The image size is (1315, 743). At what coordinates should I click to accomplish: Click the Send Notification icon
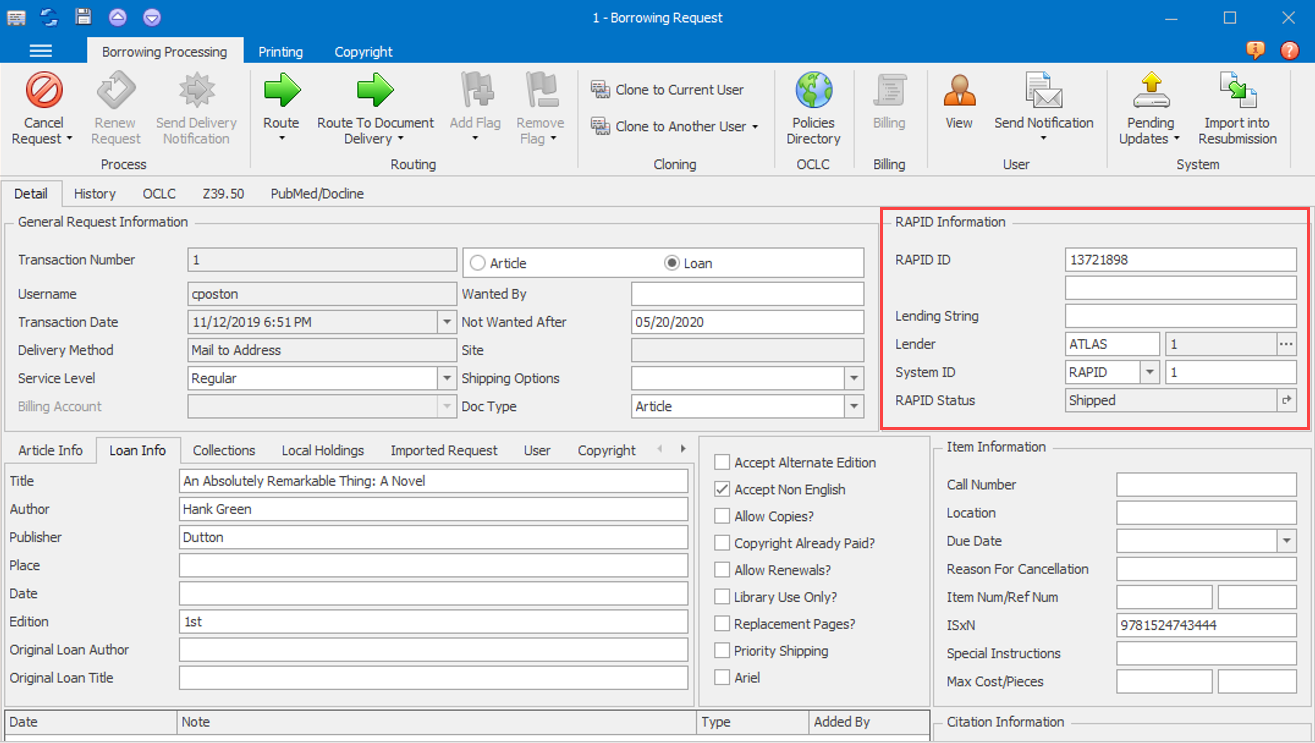1044,95
